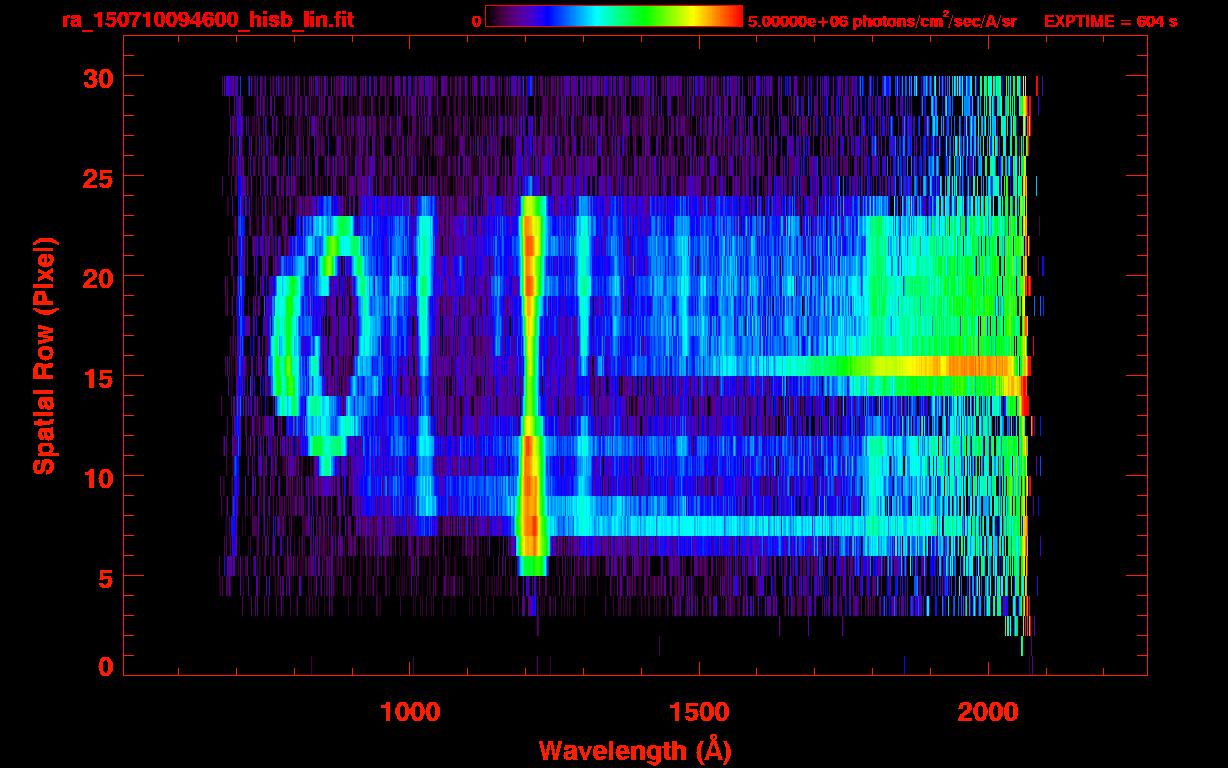Viewport: 1228px width, 768px height.
Task: Click the EXPTIME = 604 s text
Action: pos(1111,20)
